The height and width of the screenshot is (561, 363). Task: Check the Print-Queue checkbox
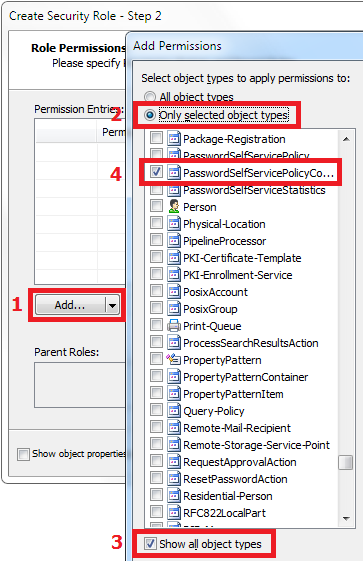(156, 325)
